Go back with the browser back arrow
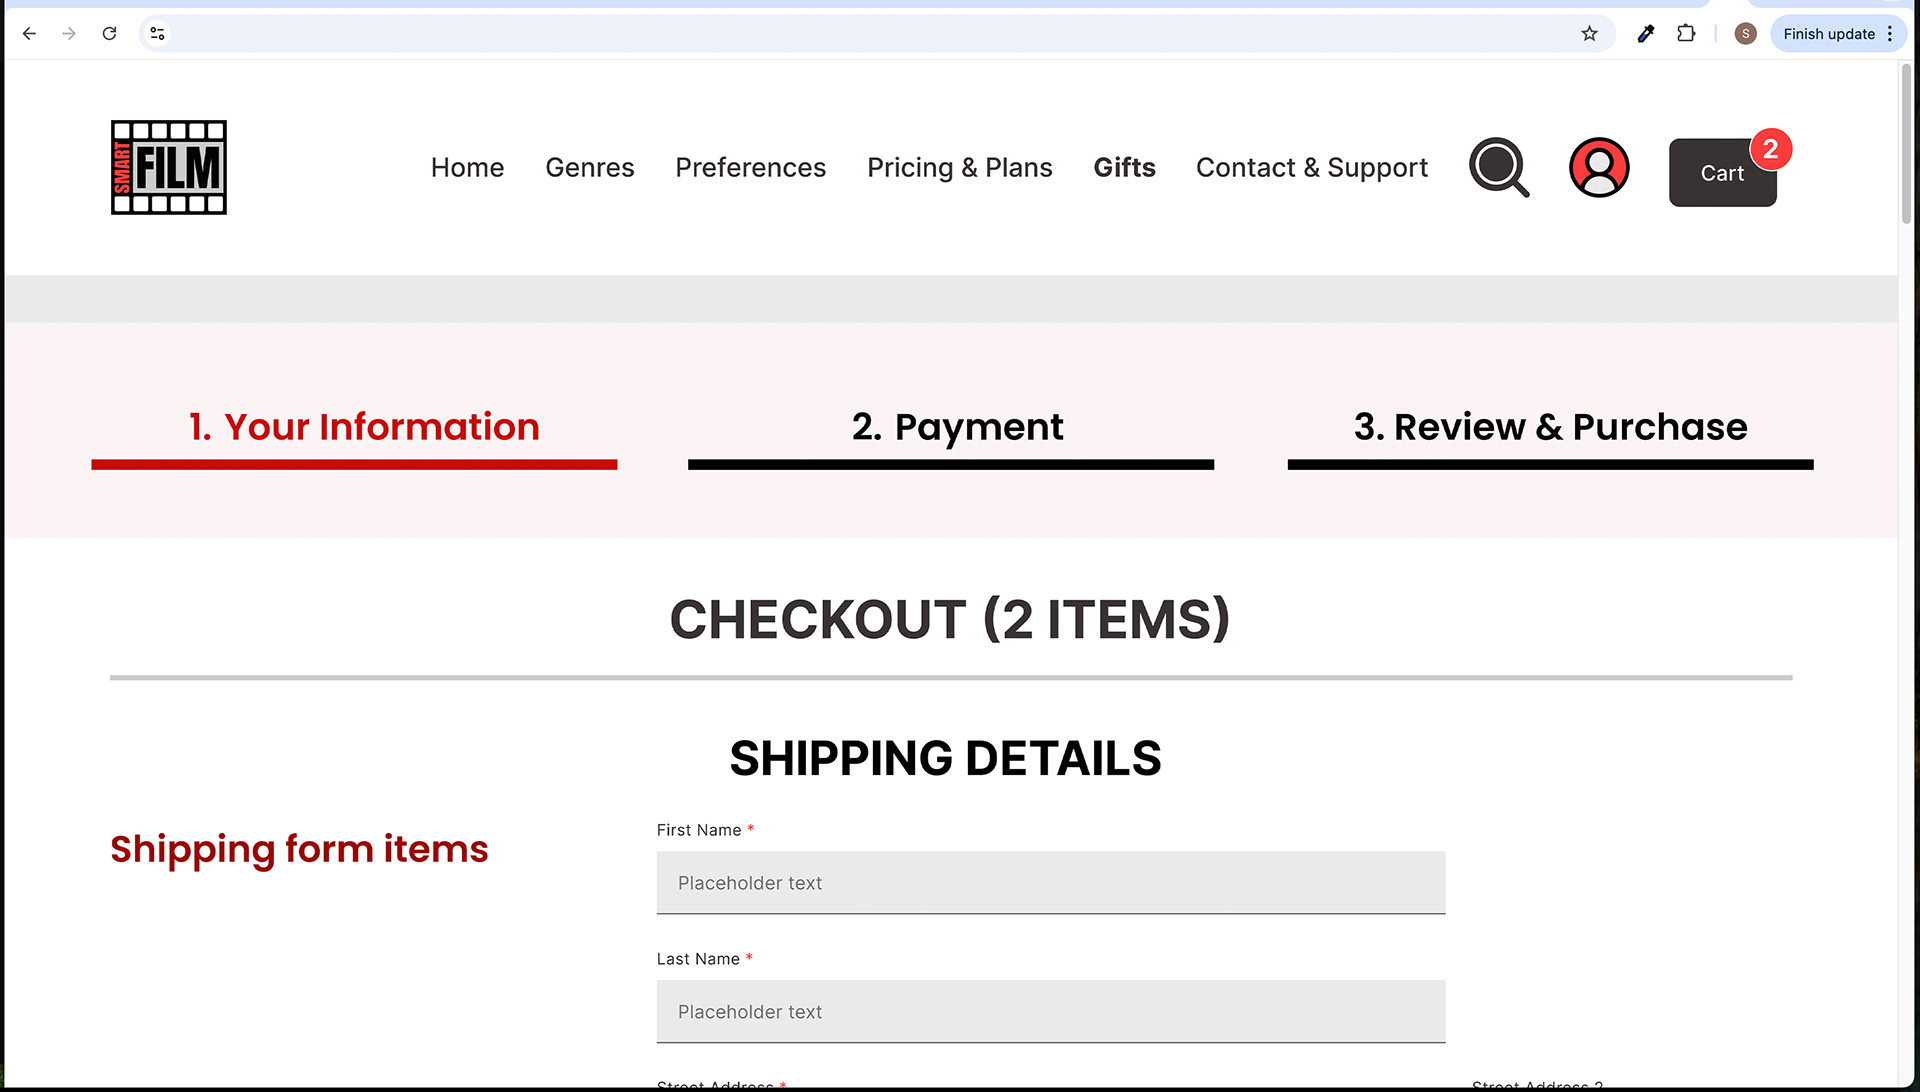Screen dimensions: 1920x1092 29,34
